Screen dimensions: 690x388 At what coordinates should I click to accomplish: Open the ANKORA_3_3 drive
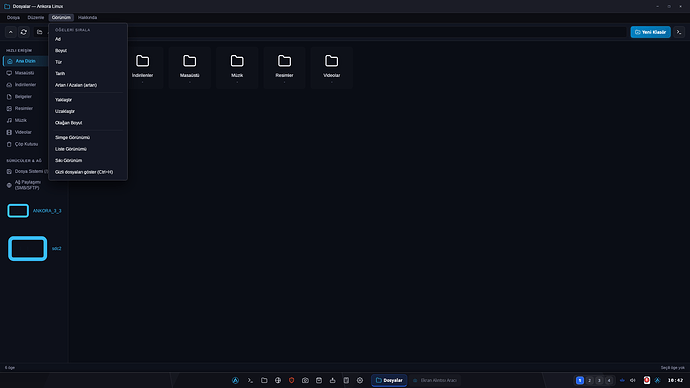pos(34,211)
